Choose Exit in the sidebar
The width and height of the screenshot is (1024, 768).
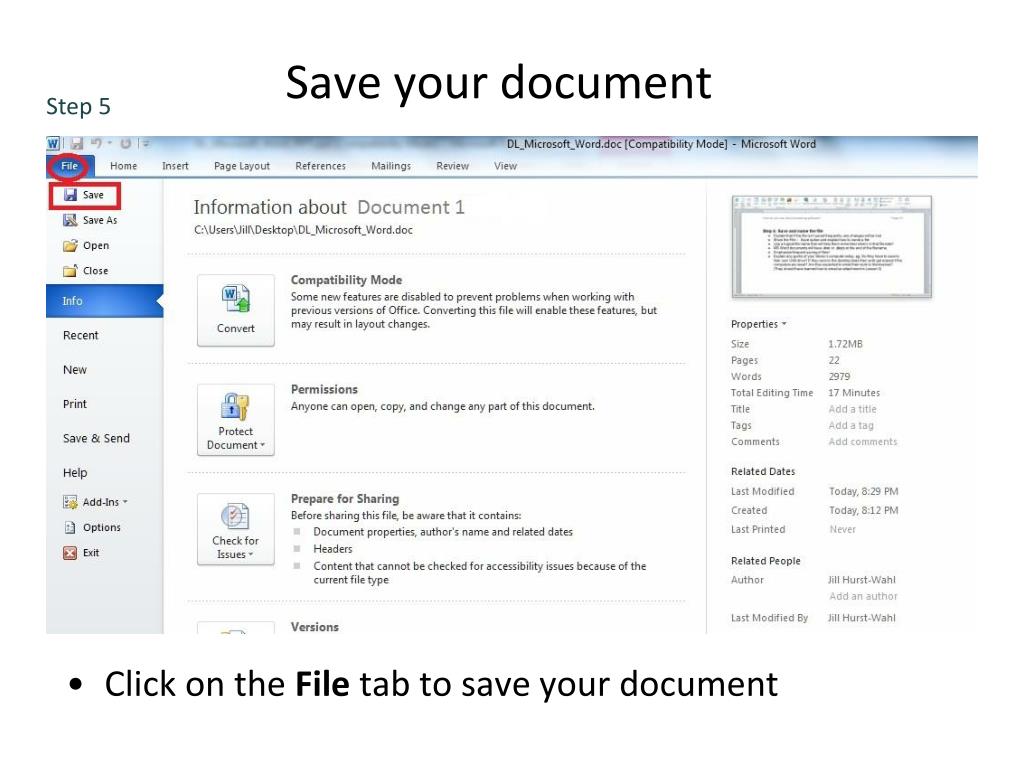tap(81, 552)
